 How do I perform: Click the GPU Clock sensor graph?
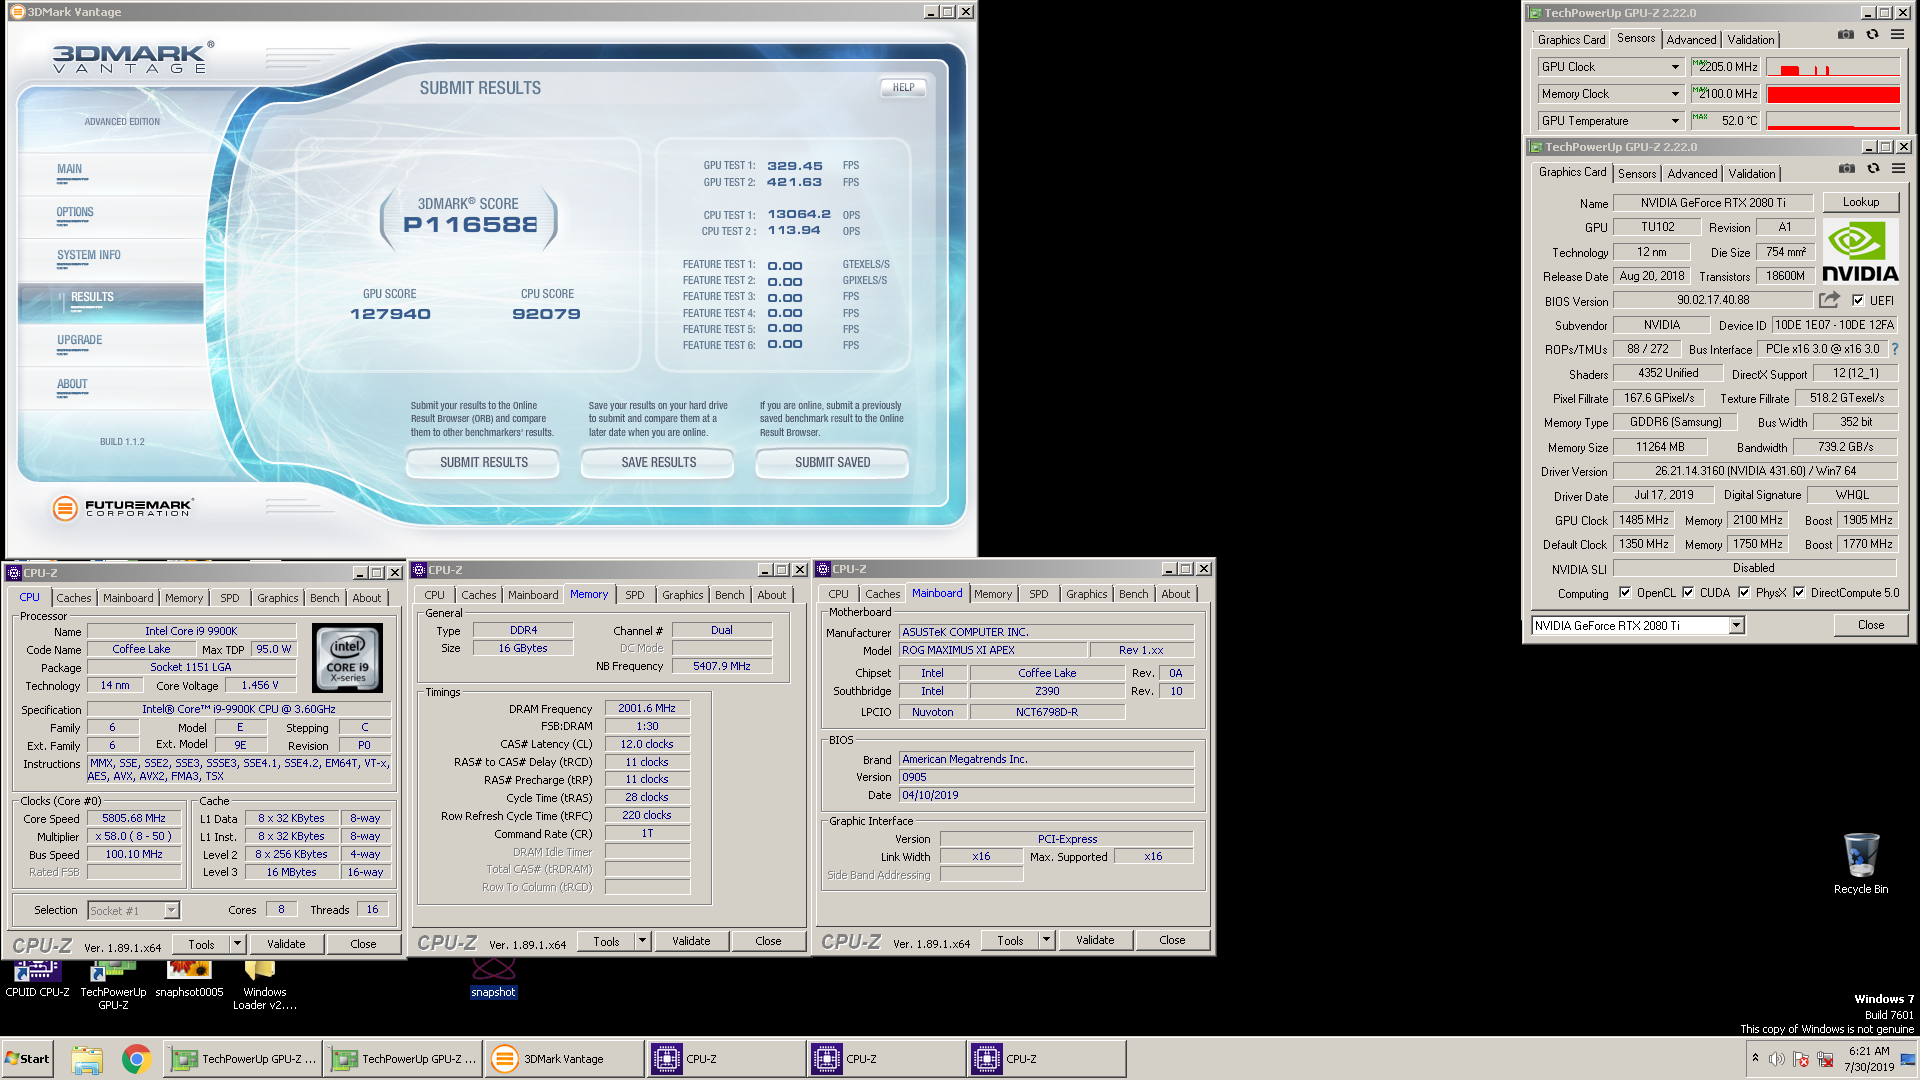tap(1833, 67)
